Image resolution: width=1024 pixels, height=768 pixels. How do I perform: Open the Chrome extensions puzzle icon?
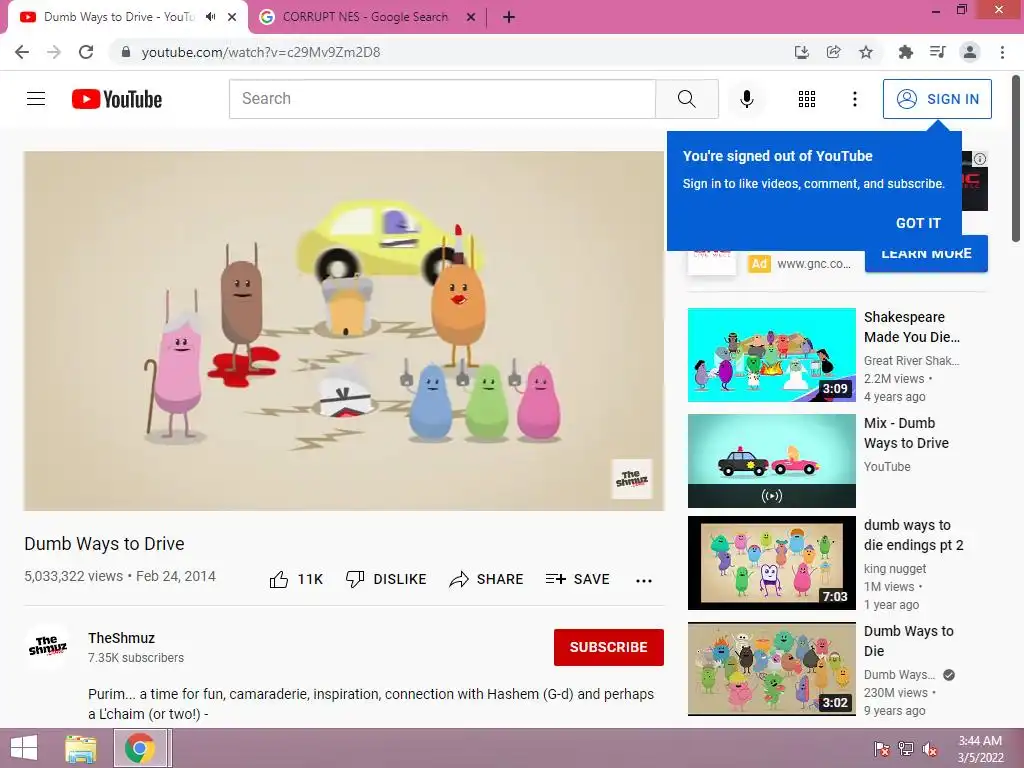pyautogui.click(x=905, y=52)
